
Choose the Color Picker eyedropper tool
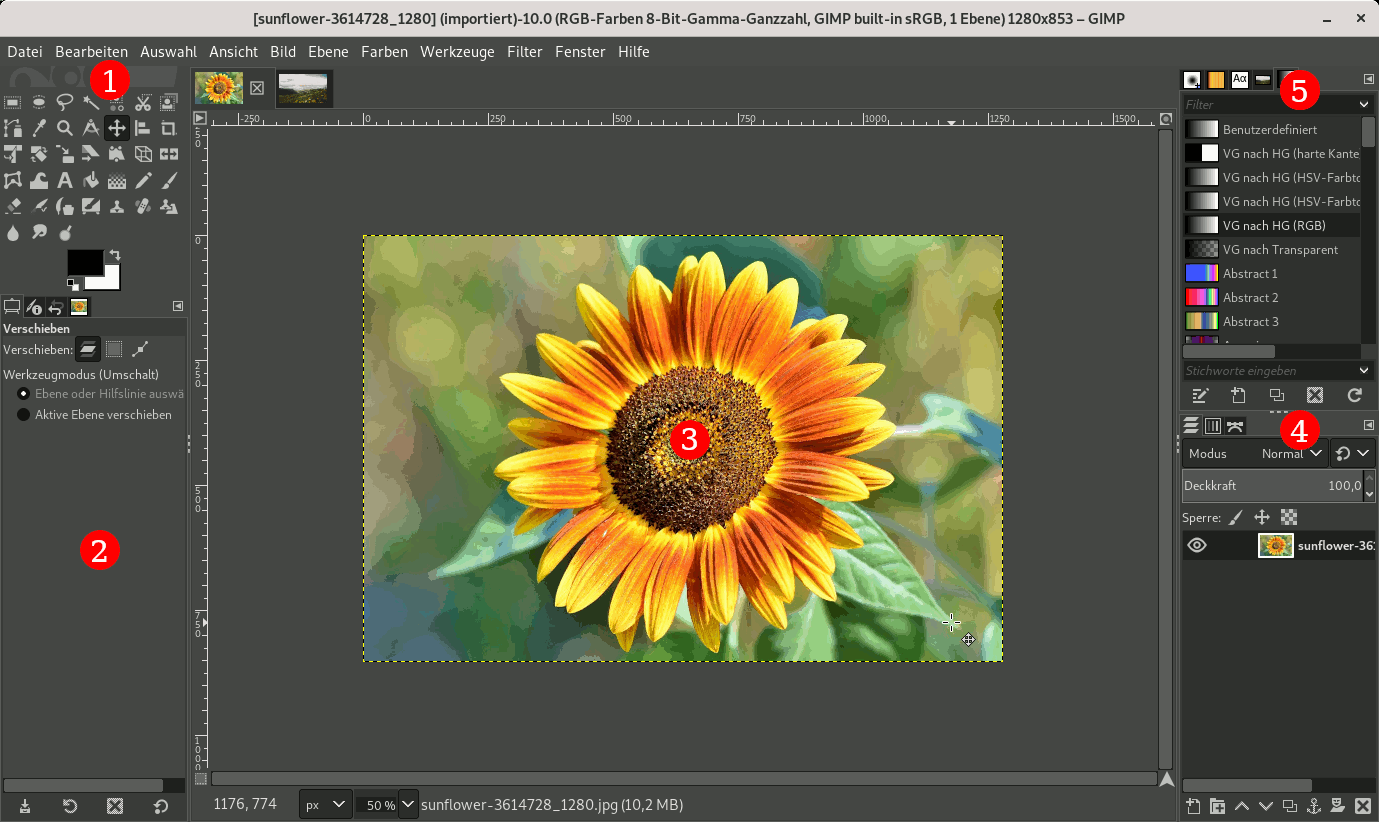39,128
